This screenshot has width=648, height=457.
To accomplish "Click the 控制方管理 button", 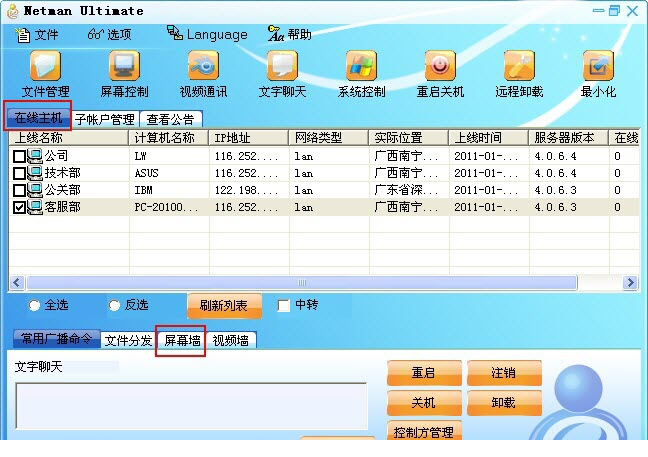I will pyautogui.click(x=424, y=431).
